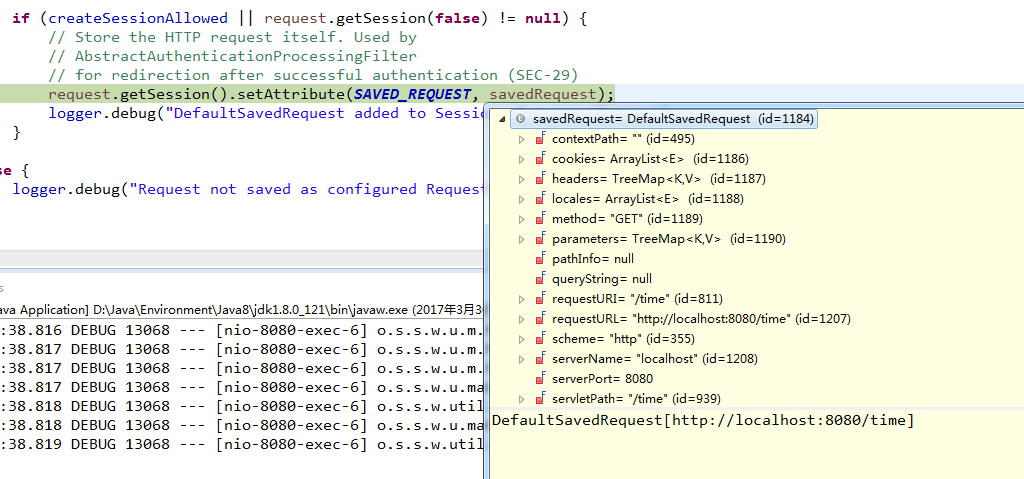Image resolution: width=1024 pixels, height=479 pixels.
Task: Click the scheme field icon
Action: pos(540,339)
